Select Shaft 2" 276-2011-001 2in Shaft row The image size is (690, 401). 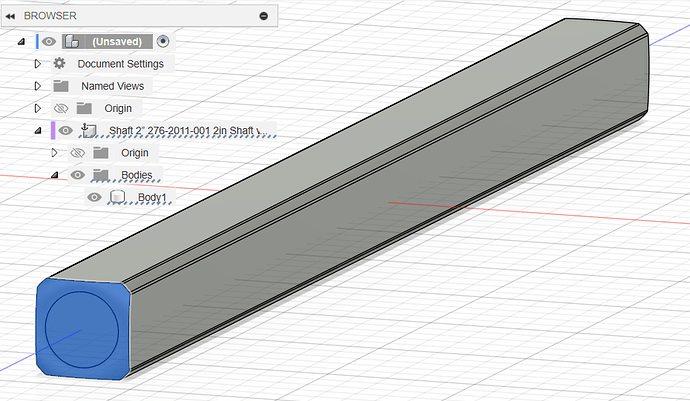[188, 130]
